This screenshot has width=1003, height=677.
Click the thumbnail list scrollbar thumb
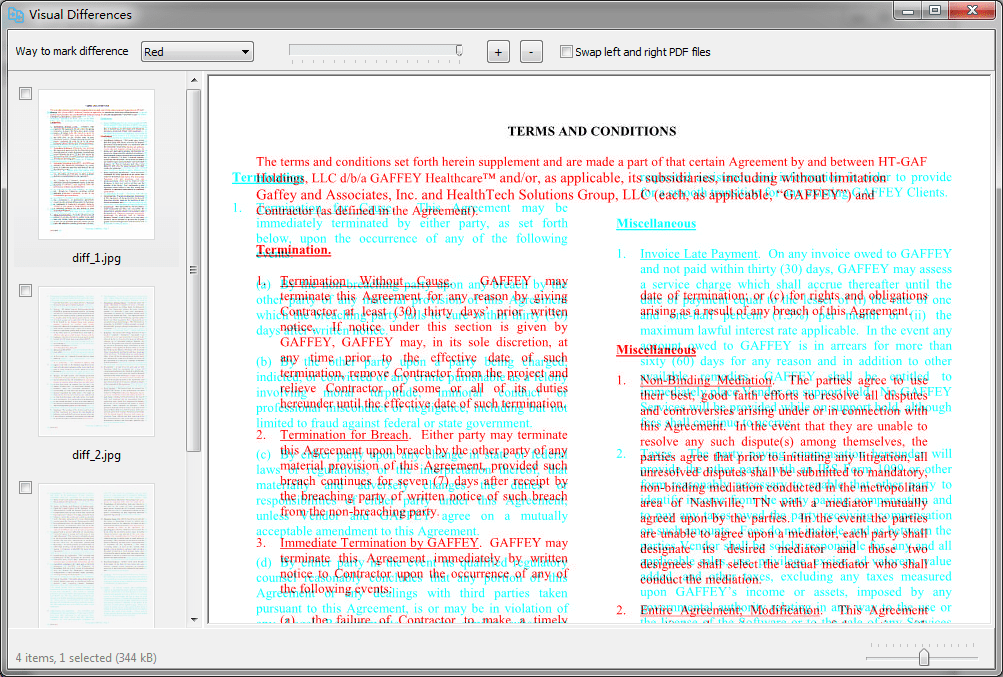tap(194, 270)
